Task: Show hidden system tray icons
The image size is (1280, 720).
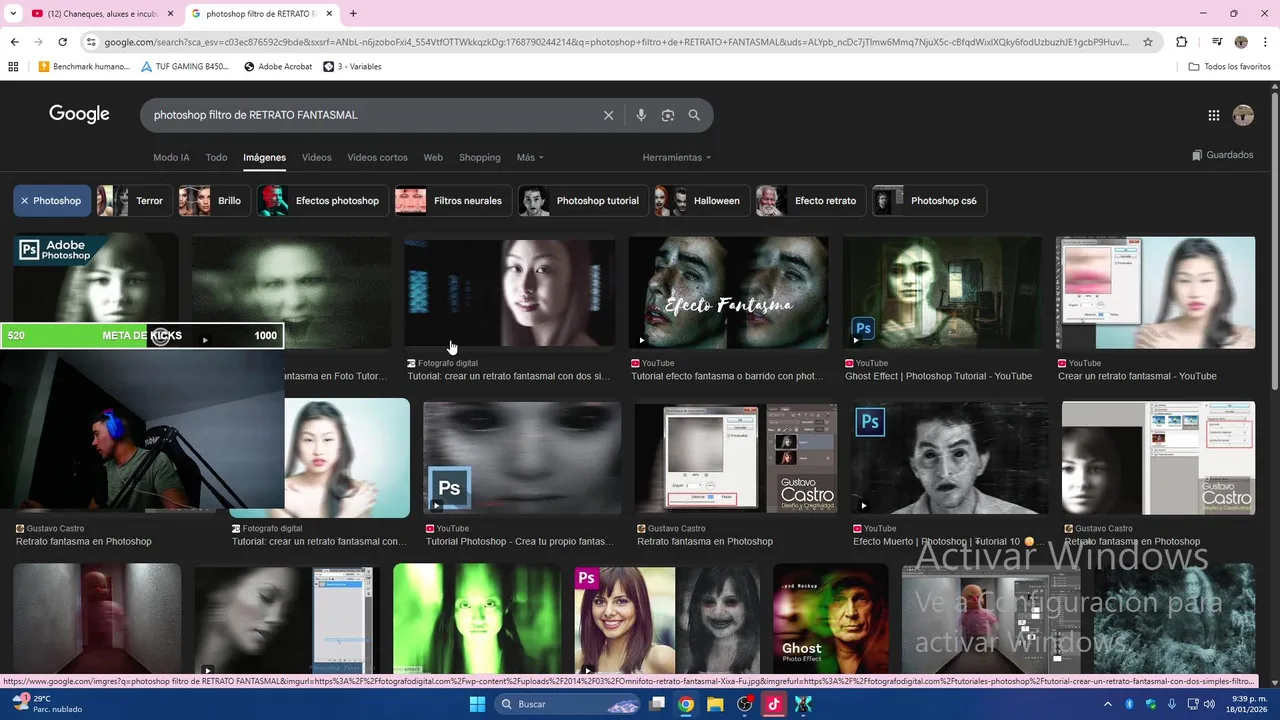Action: click(1107, 704)
